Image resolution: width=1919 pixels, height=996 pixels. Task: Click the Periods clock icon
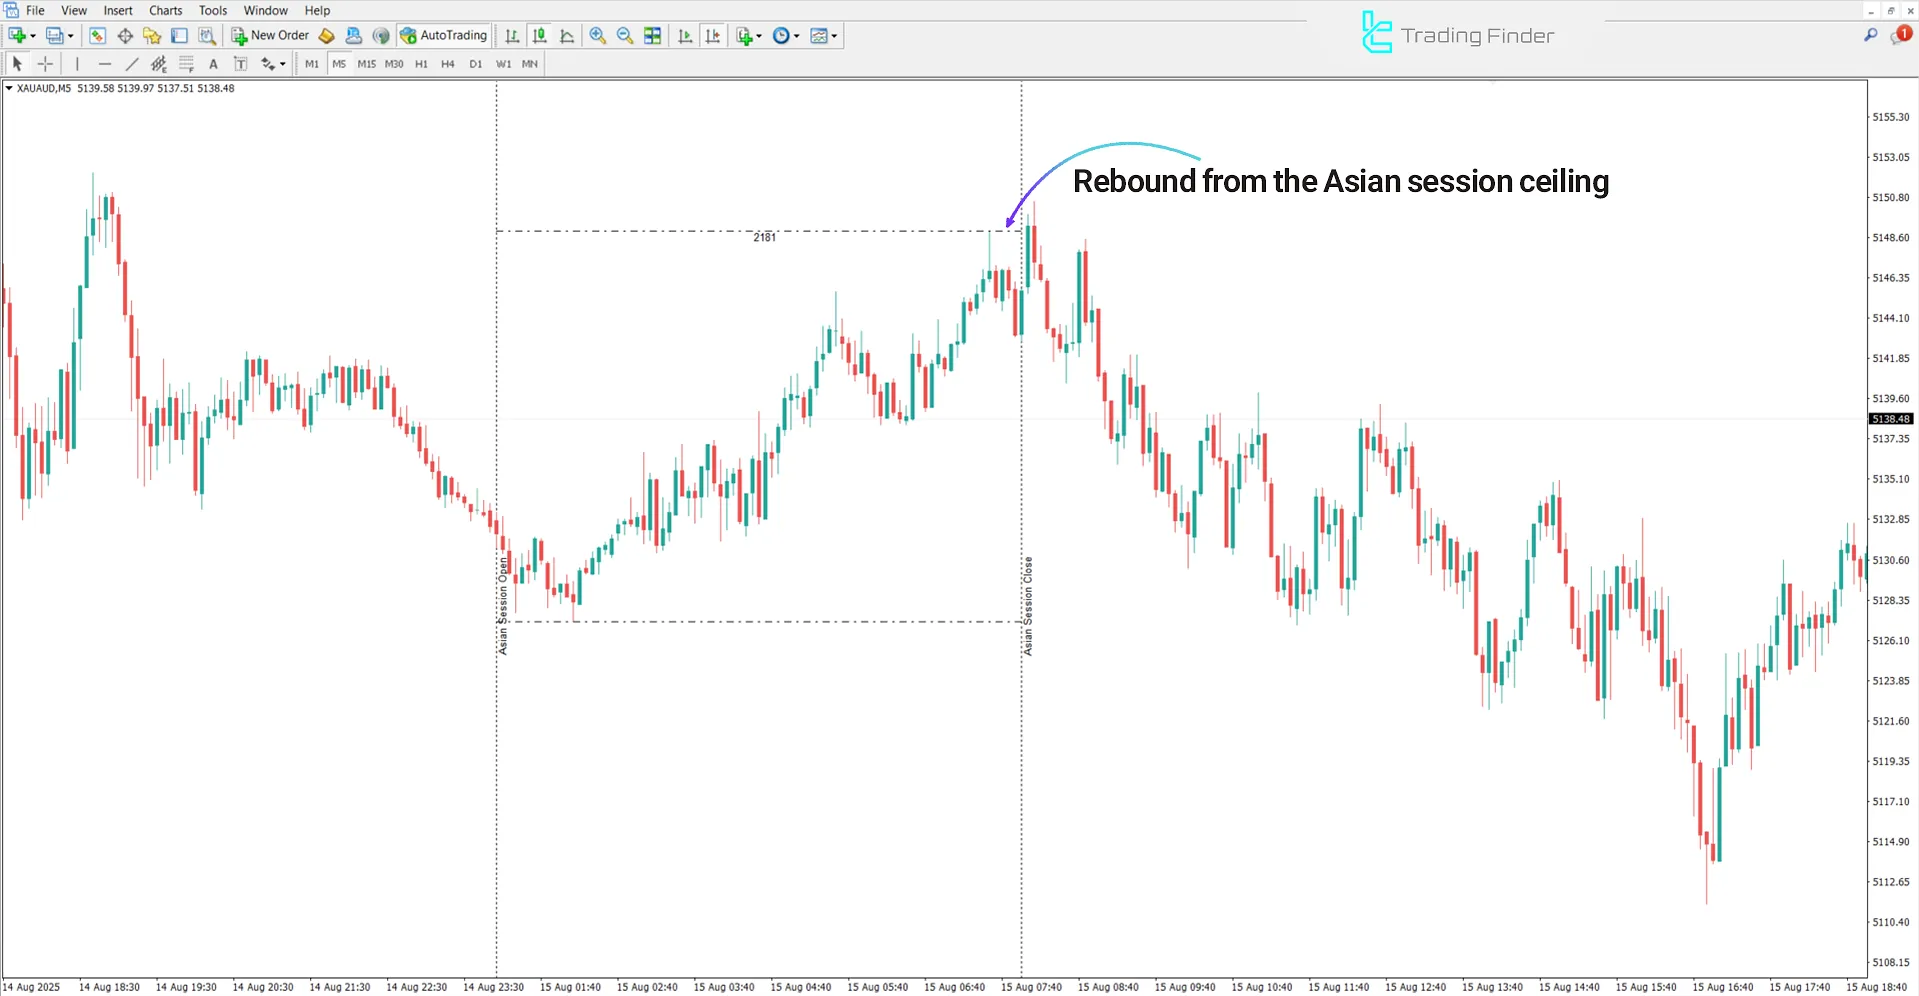(781, 36)
